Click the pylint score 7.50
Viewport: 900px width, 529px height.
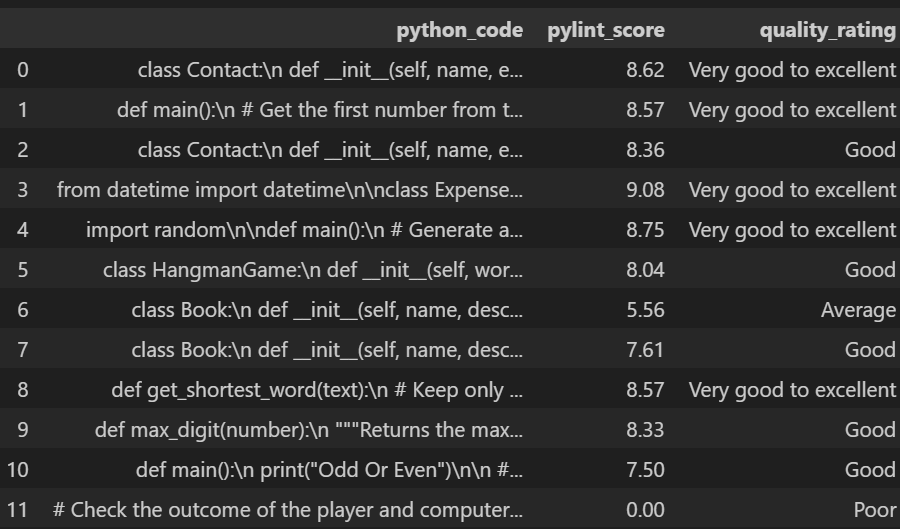click(x=645, y=470)
